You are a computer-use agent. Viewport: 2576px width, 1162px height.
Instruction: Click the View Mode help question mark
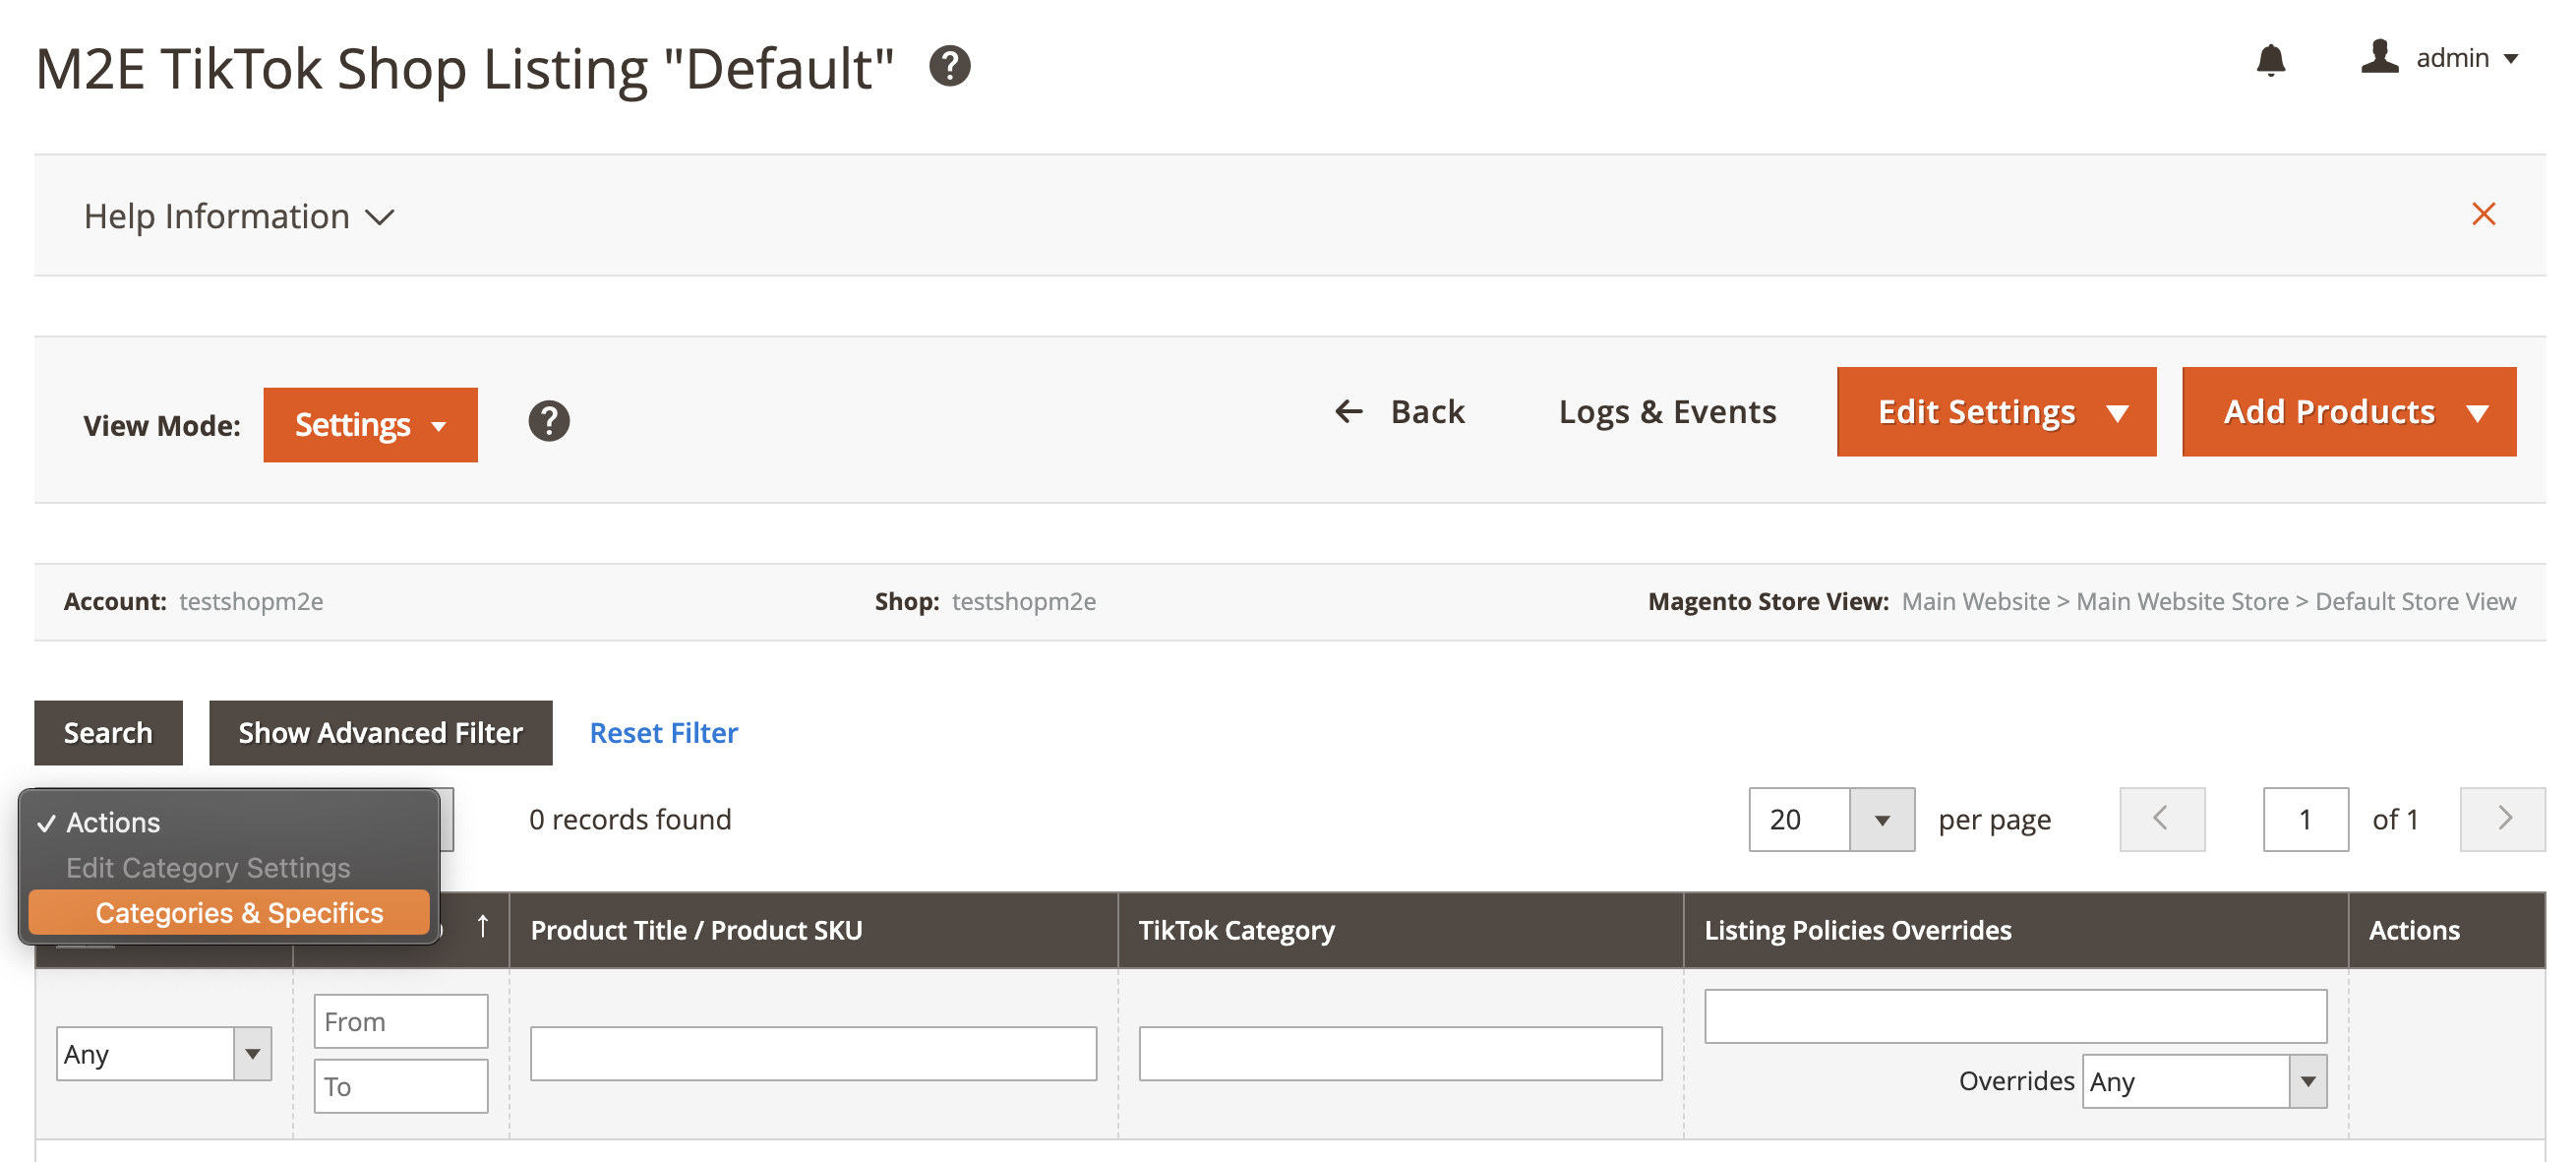(548, 421)
